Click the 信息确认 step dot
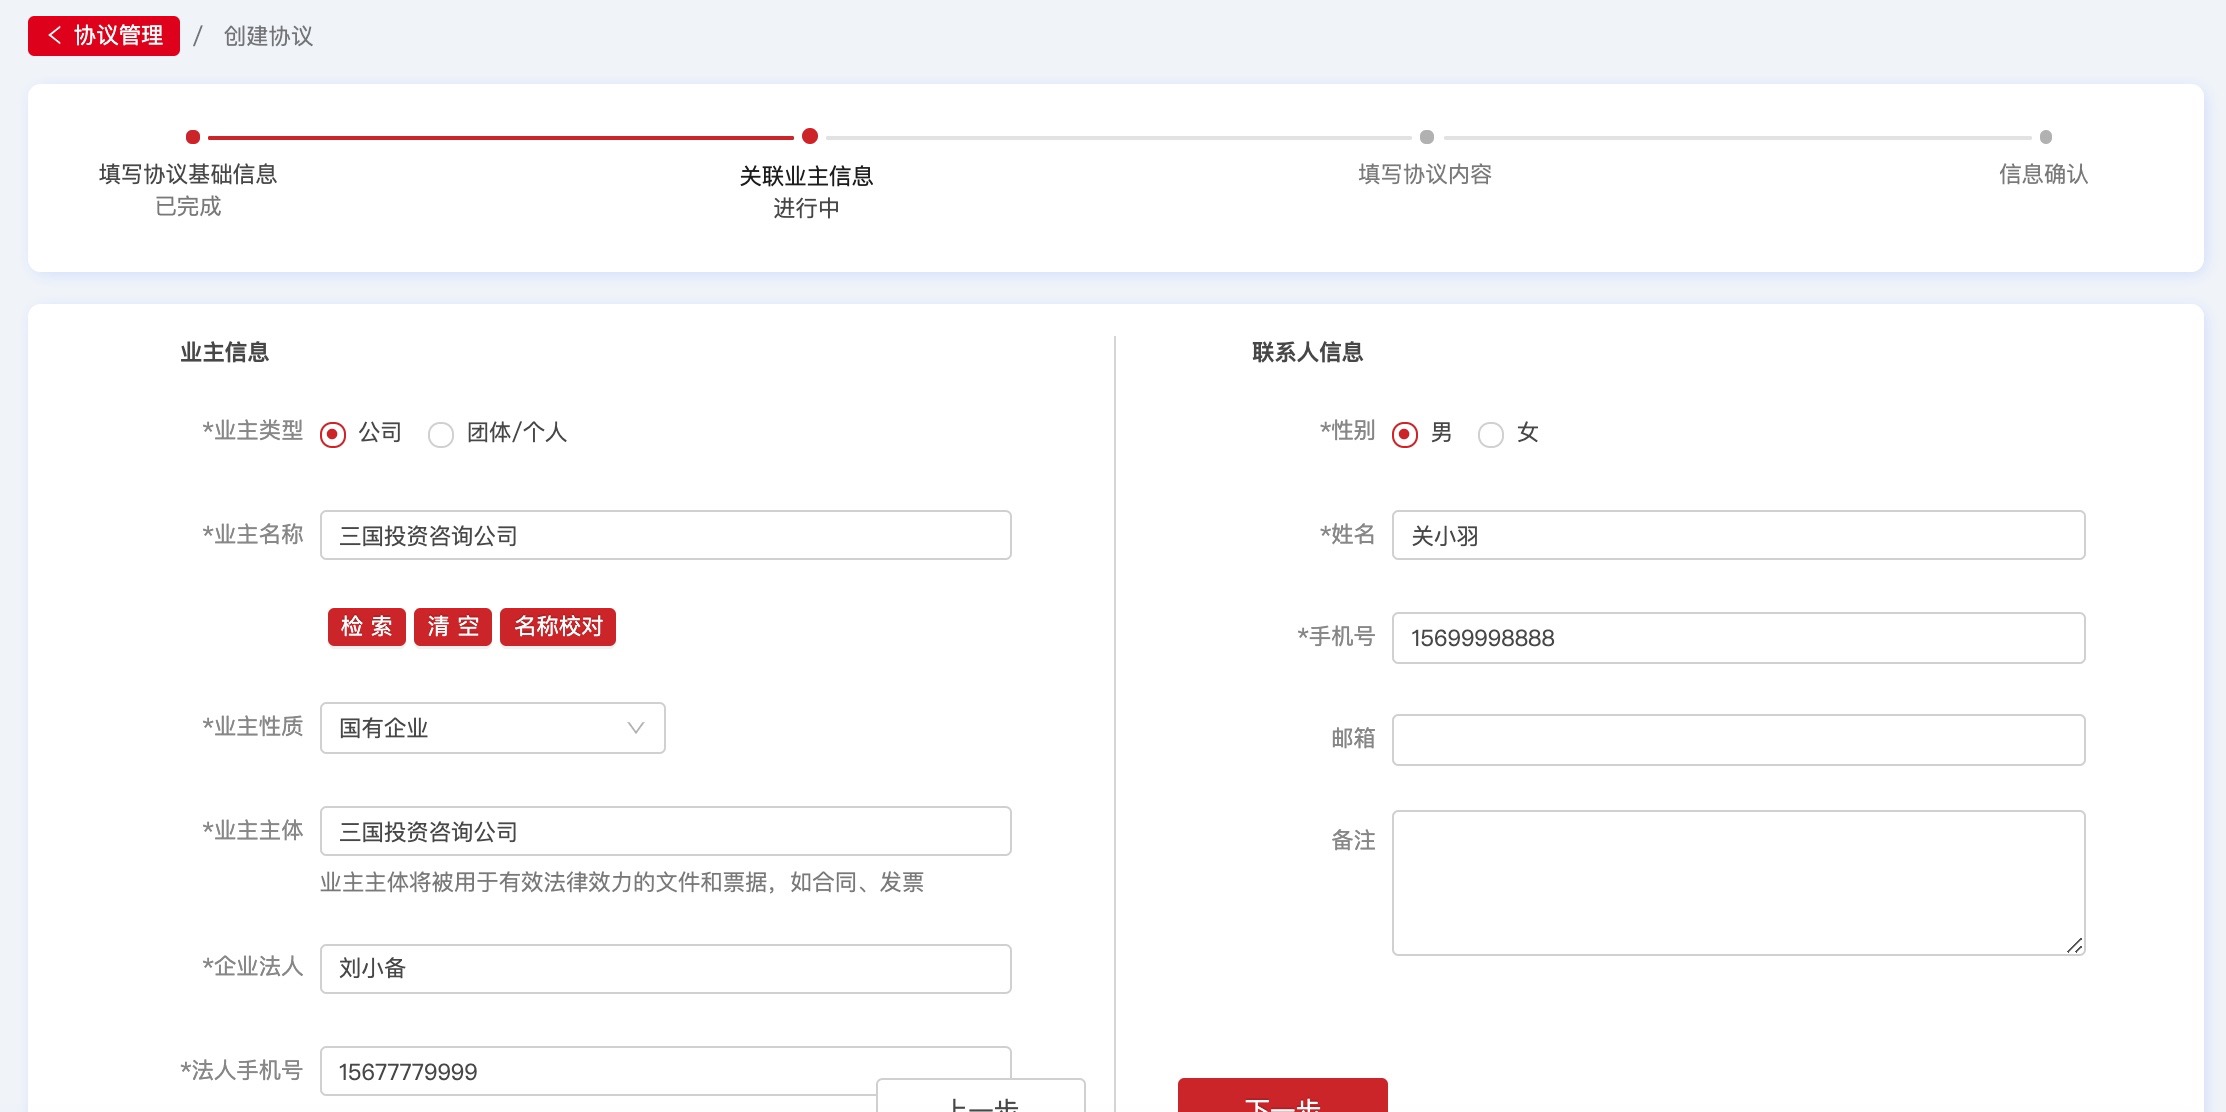The height and width of the screenshot is (1112, 2226). (2046, 137)
